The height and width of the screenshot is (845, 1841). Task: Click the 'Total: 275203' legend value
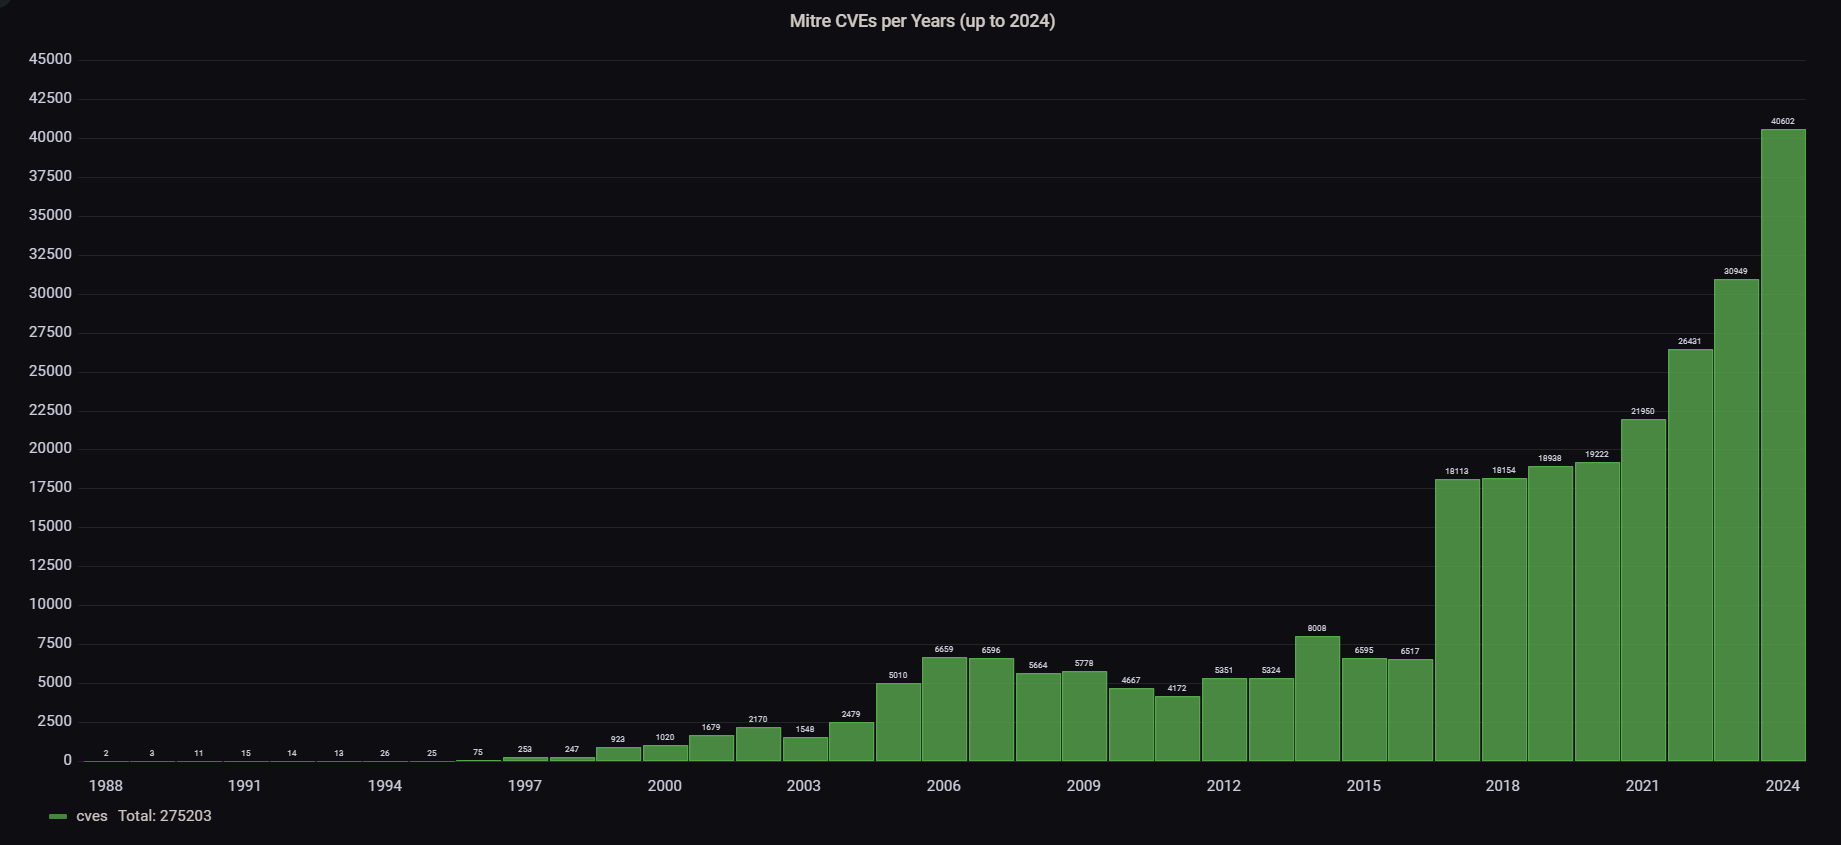(165, 816)
